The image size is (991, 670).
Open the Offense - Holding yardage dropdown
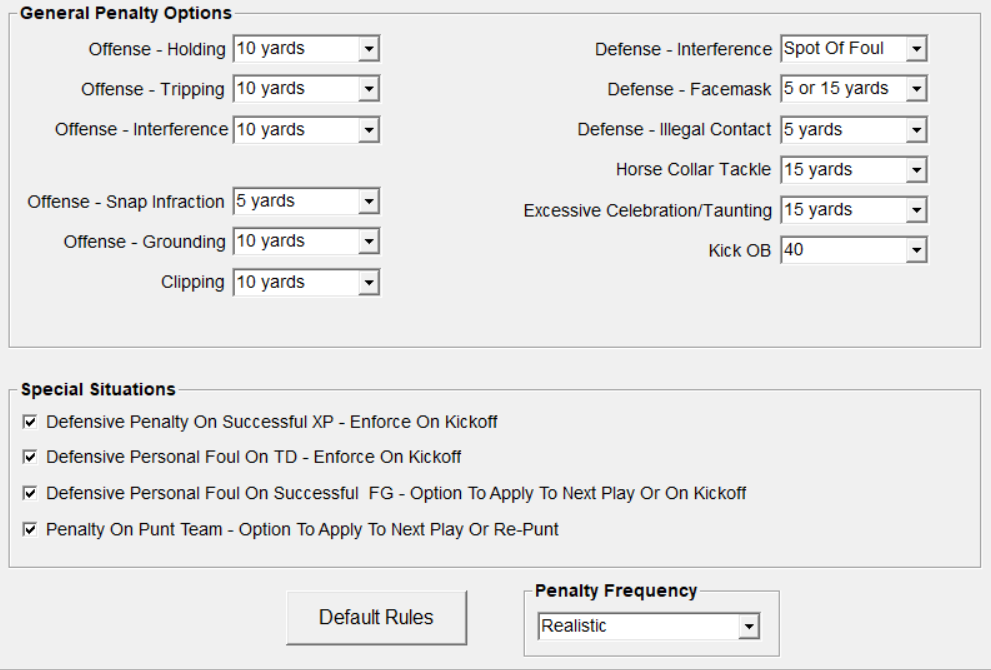(x=369, y=48)
